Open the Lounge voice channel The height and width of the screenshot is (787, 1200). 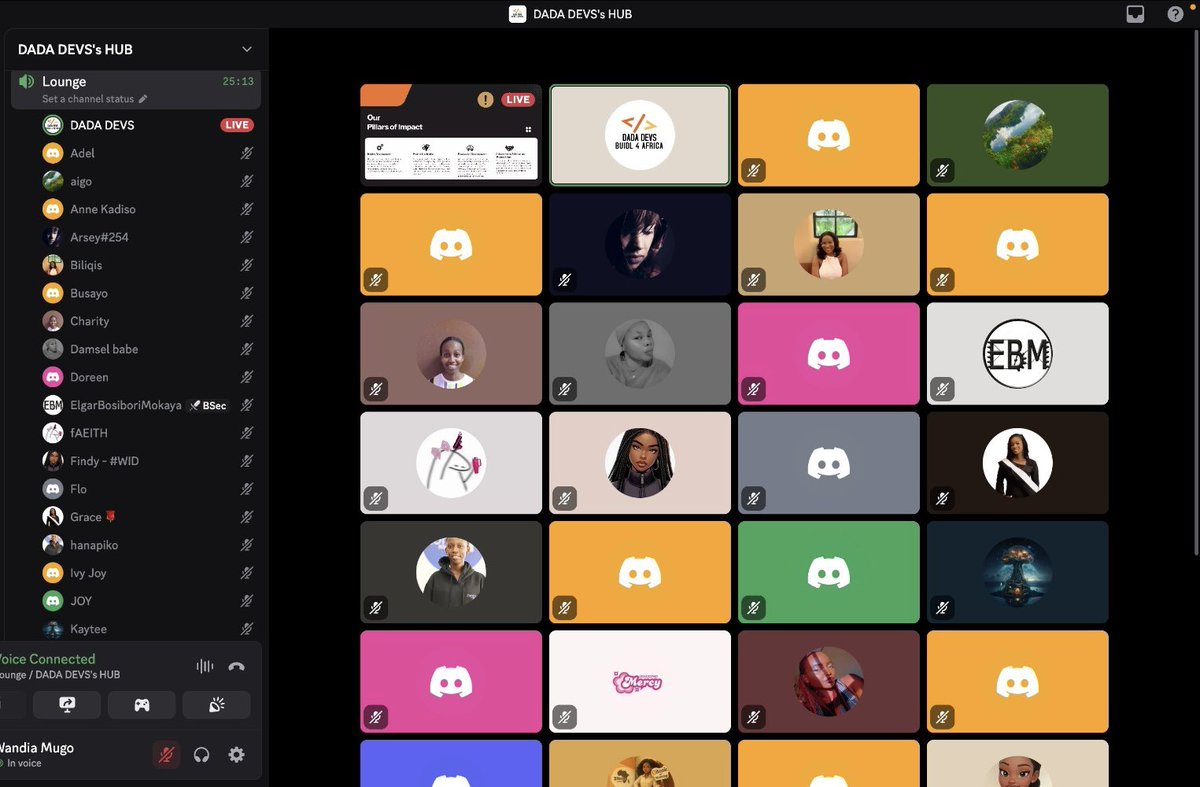[136, 89]
